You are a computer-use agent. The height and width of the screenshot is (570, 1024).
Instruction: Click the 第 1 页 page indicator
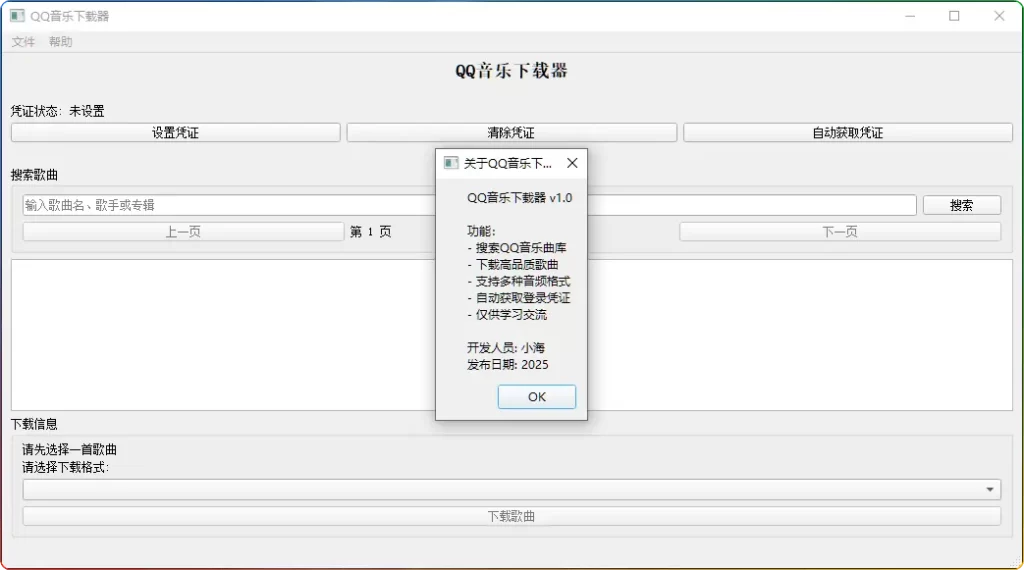pos(370,232)
